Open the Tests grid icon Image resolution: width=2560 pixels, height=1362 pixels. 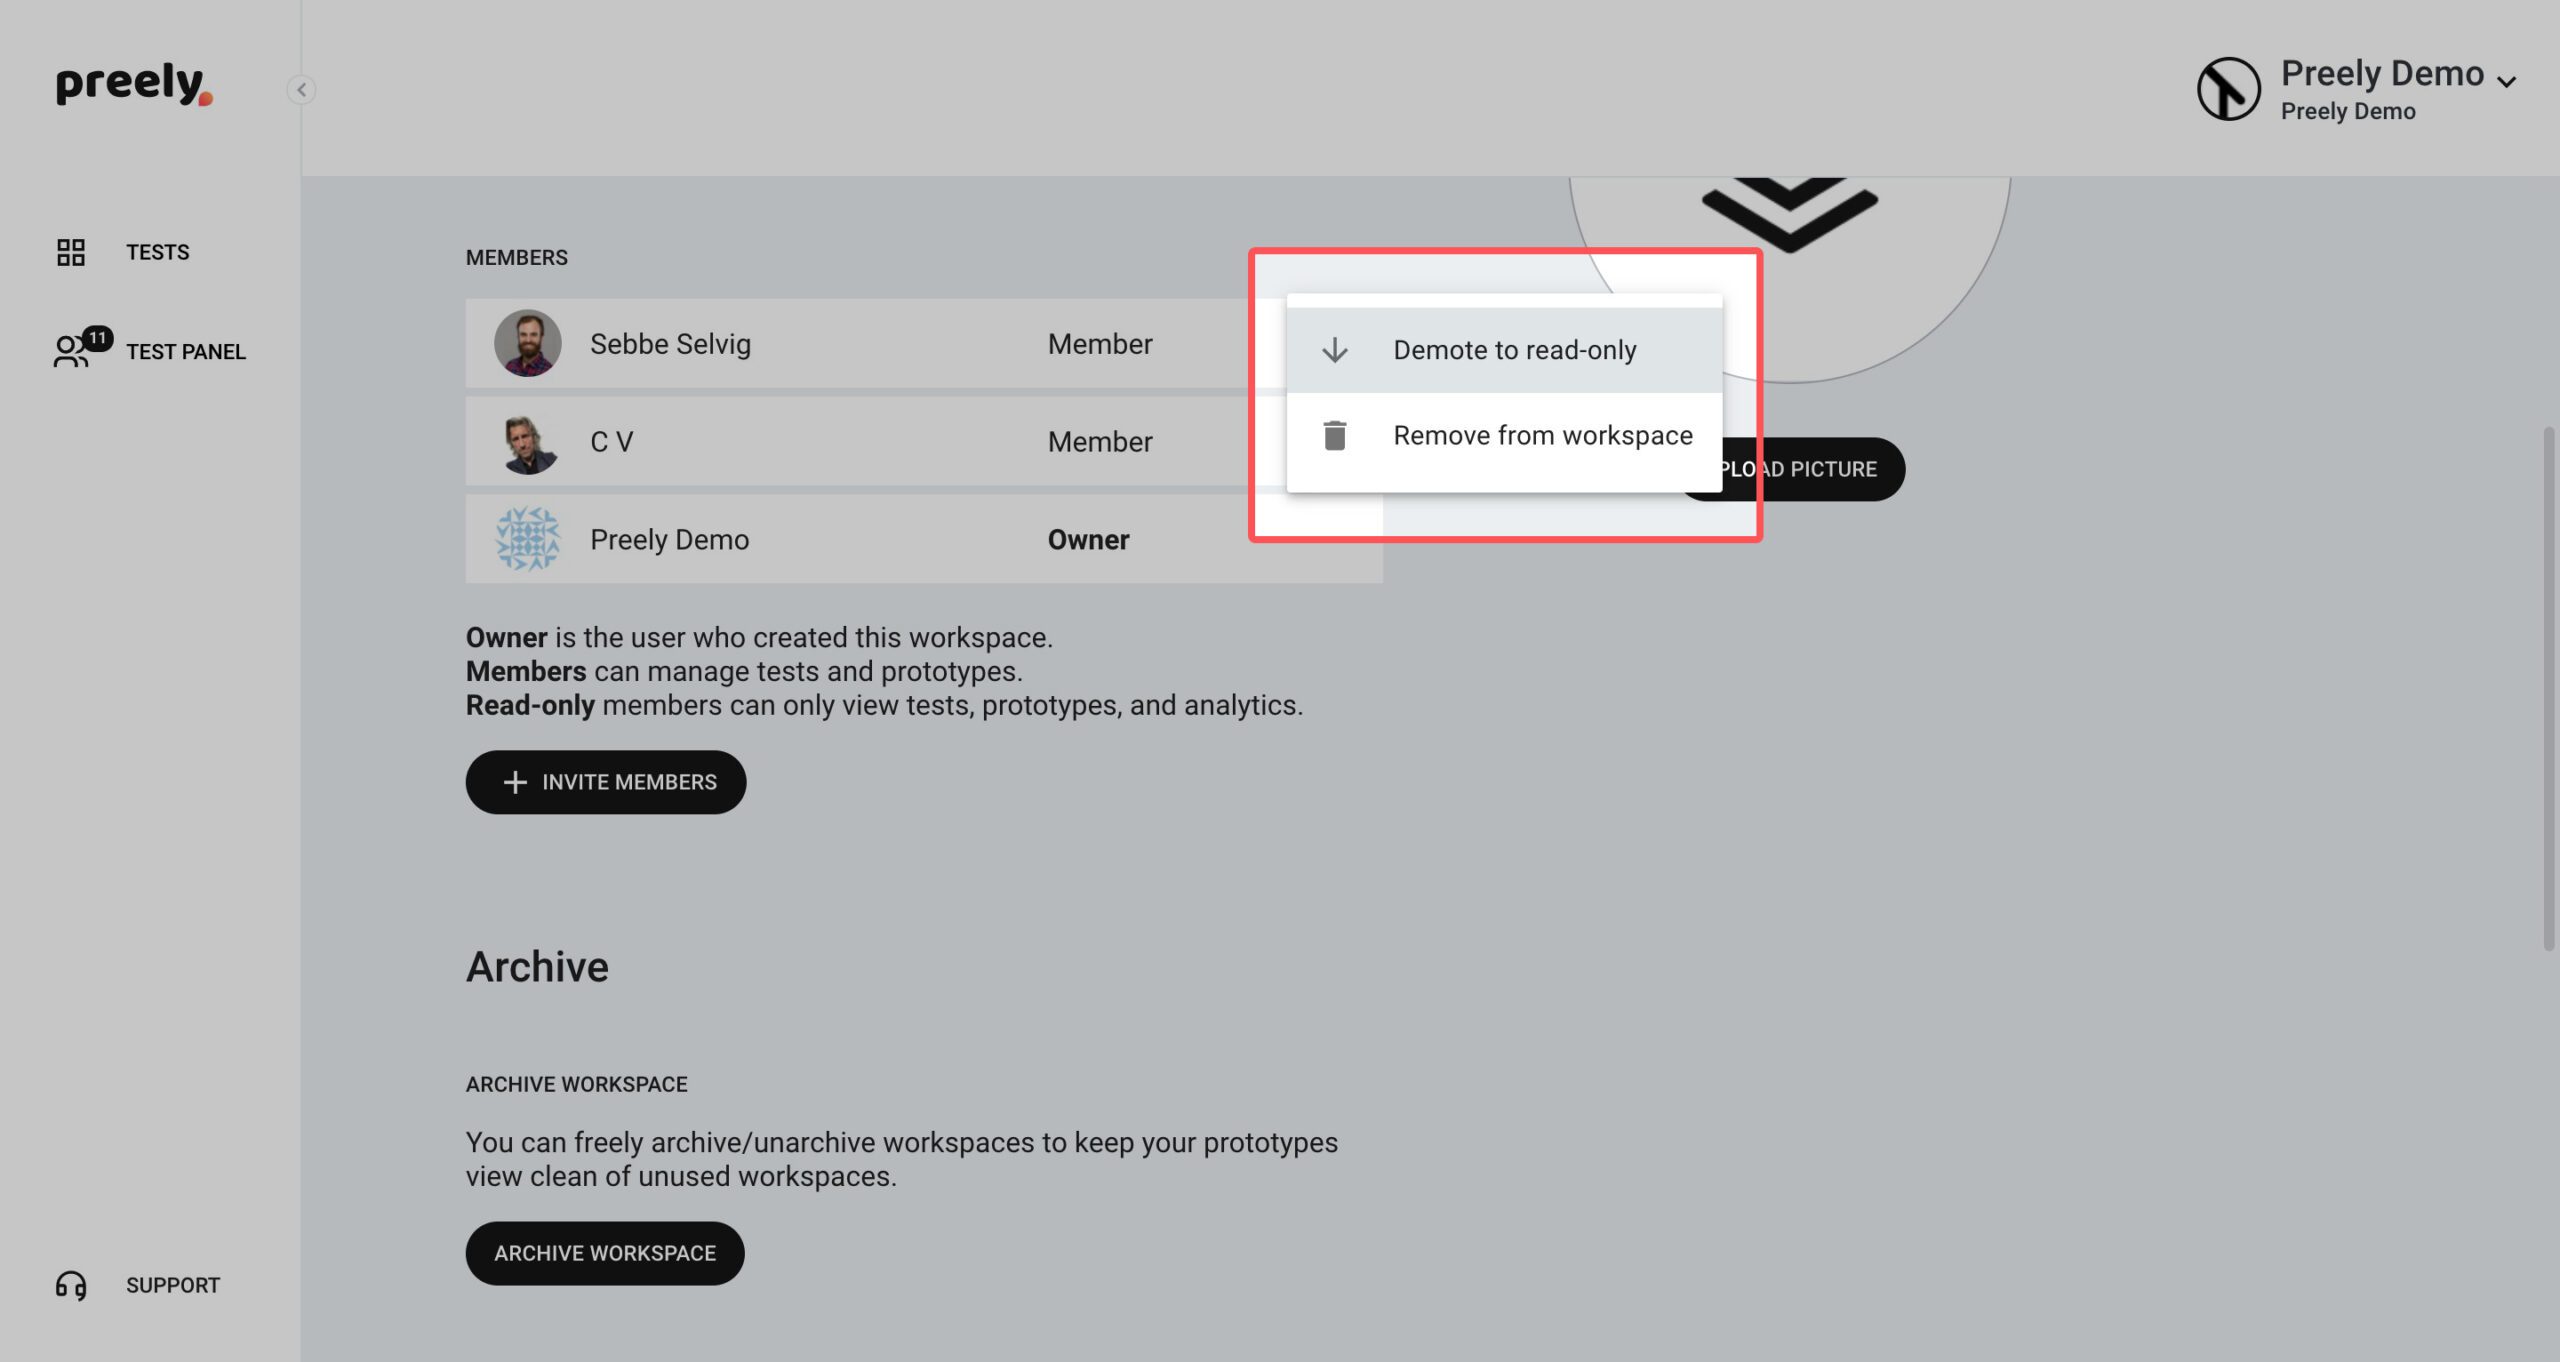pos(71,252)
